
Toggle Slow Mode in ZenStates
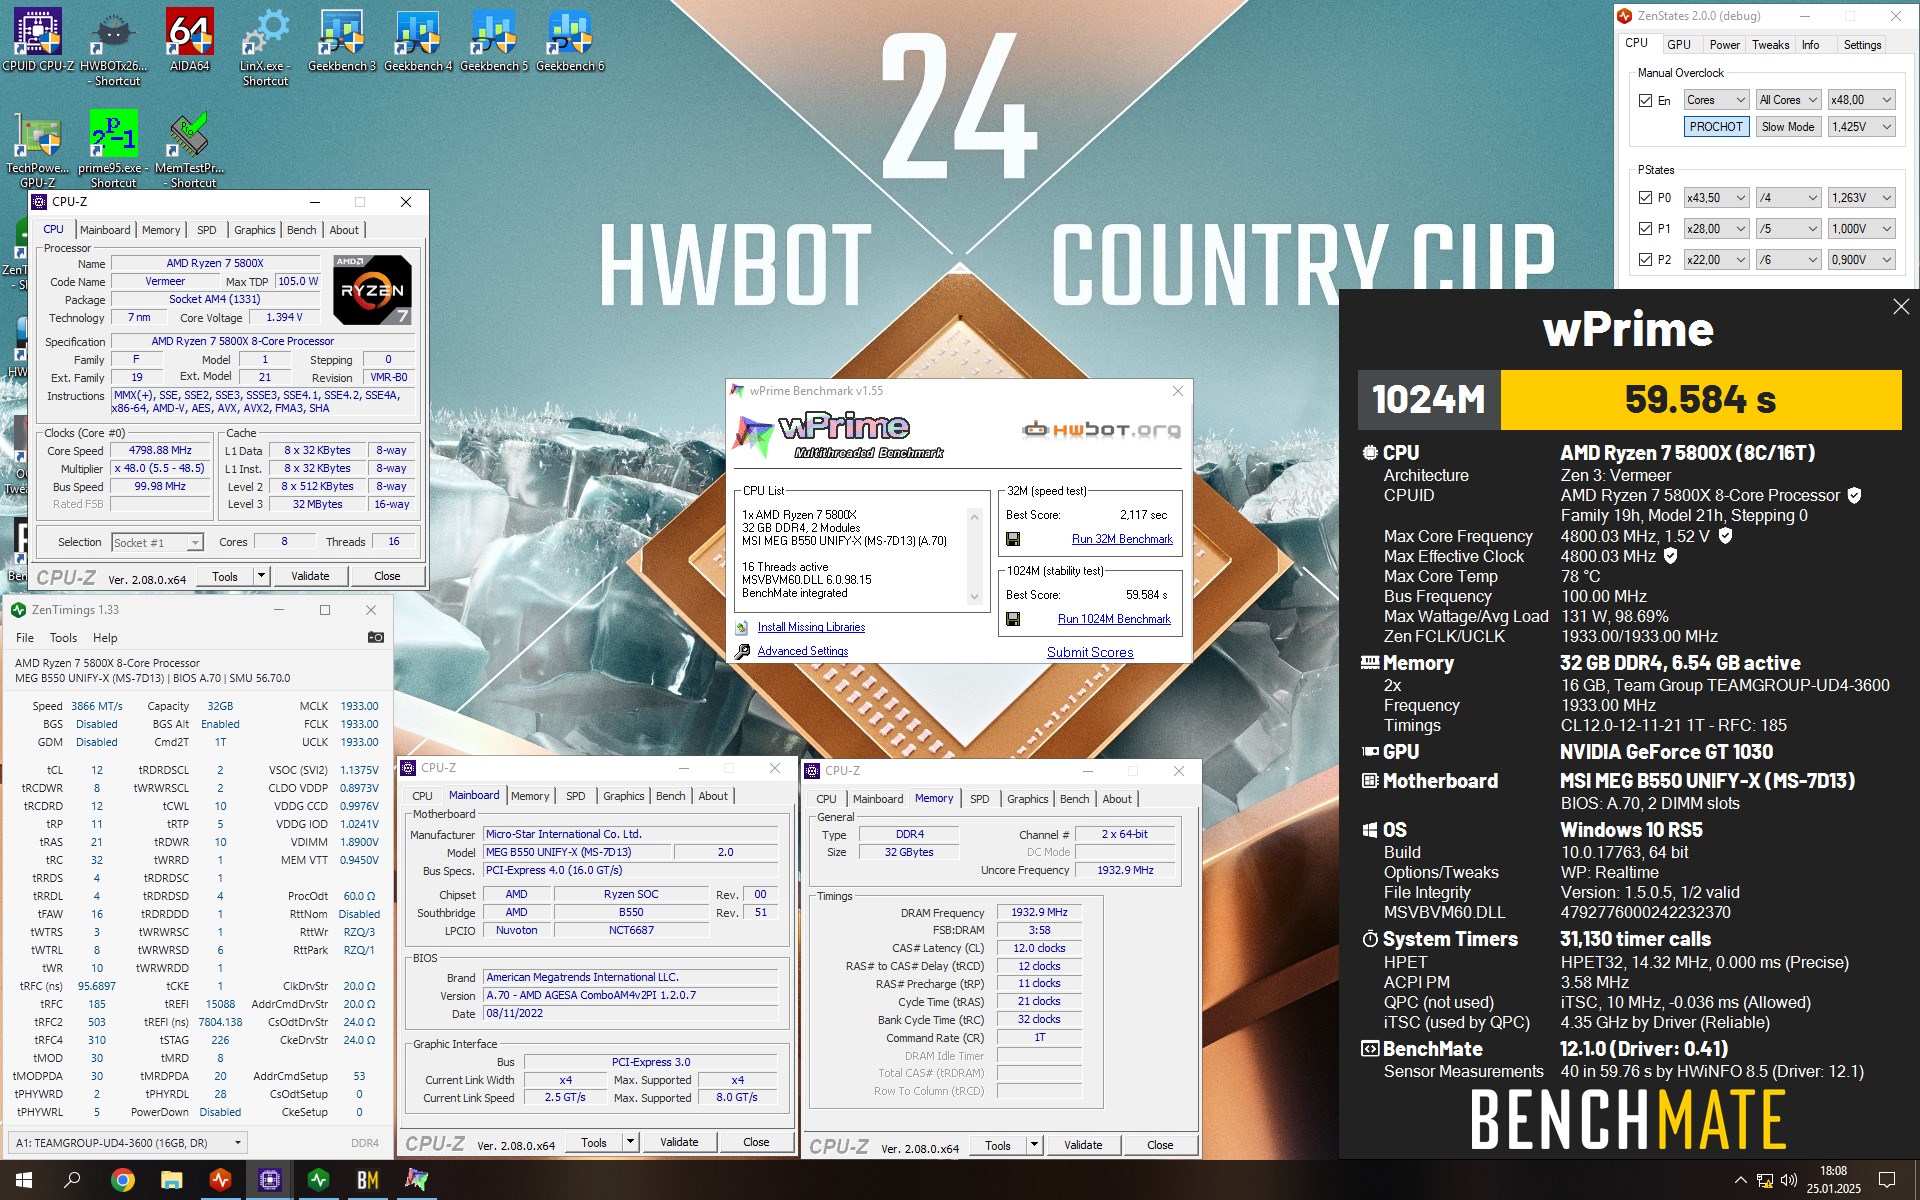click(x=1788, y=127)
